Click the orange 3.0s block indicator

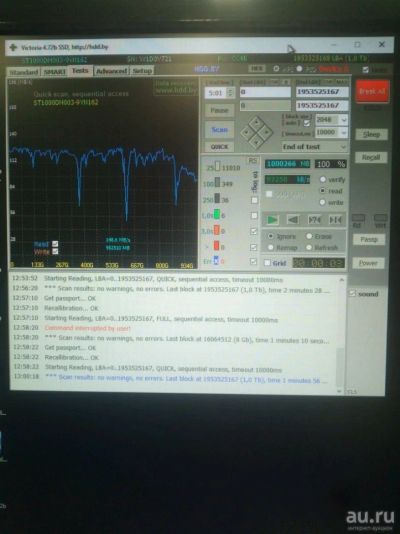217,230
